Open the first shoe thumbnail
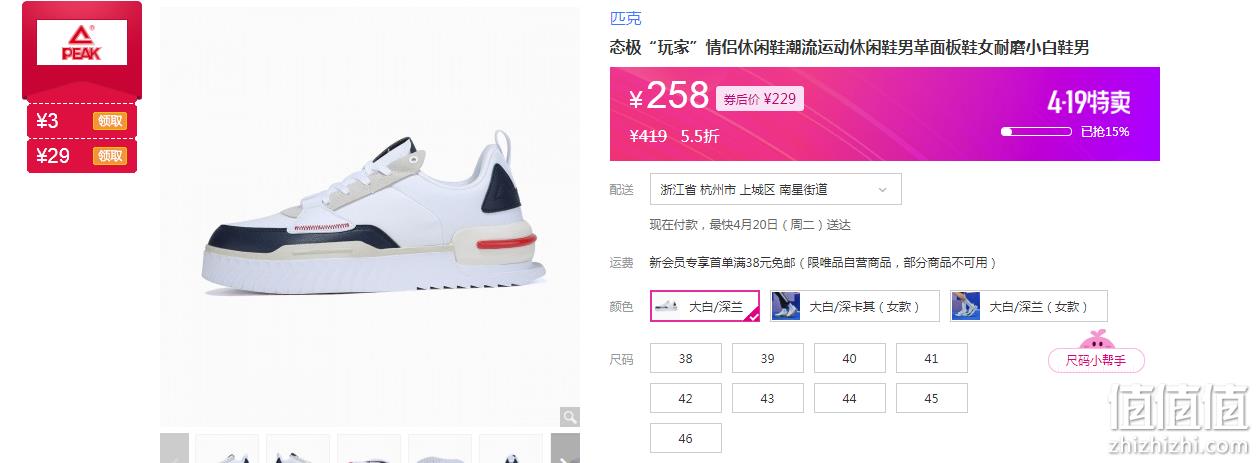The image size is (1258, 463). (227, 448)
